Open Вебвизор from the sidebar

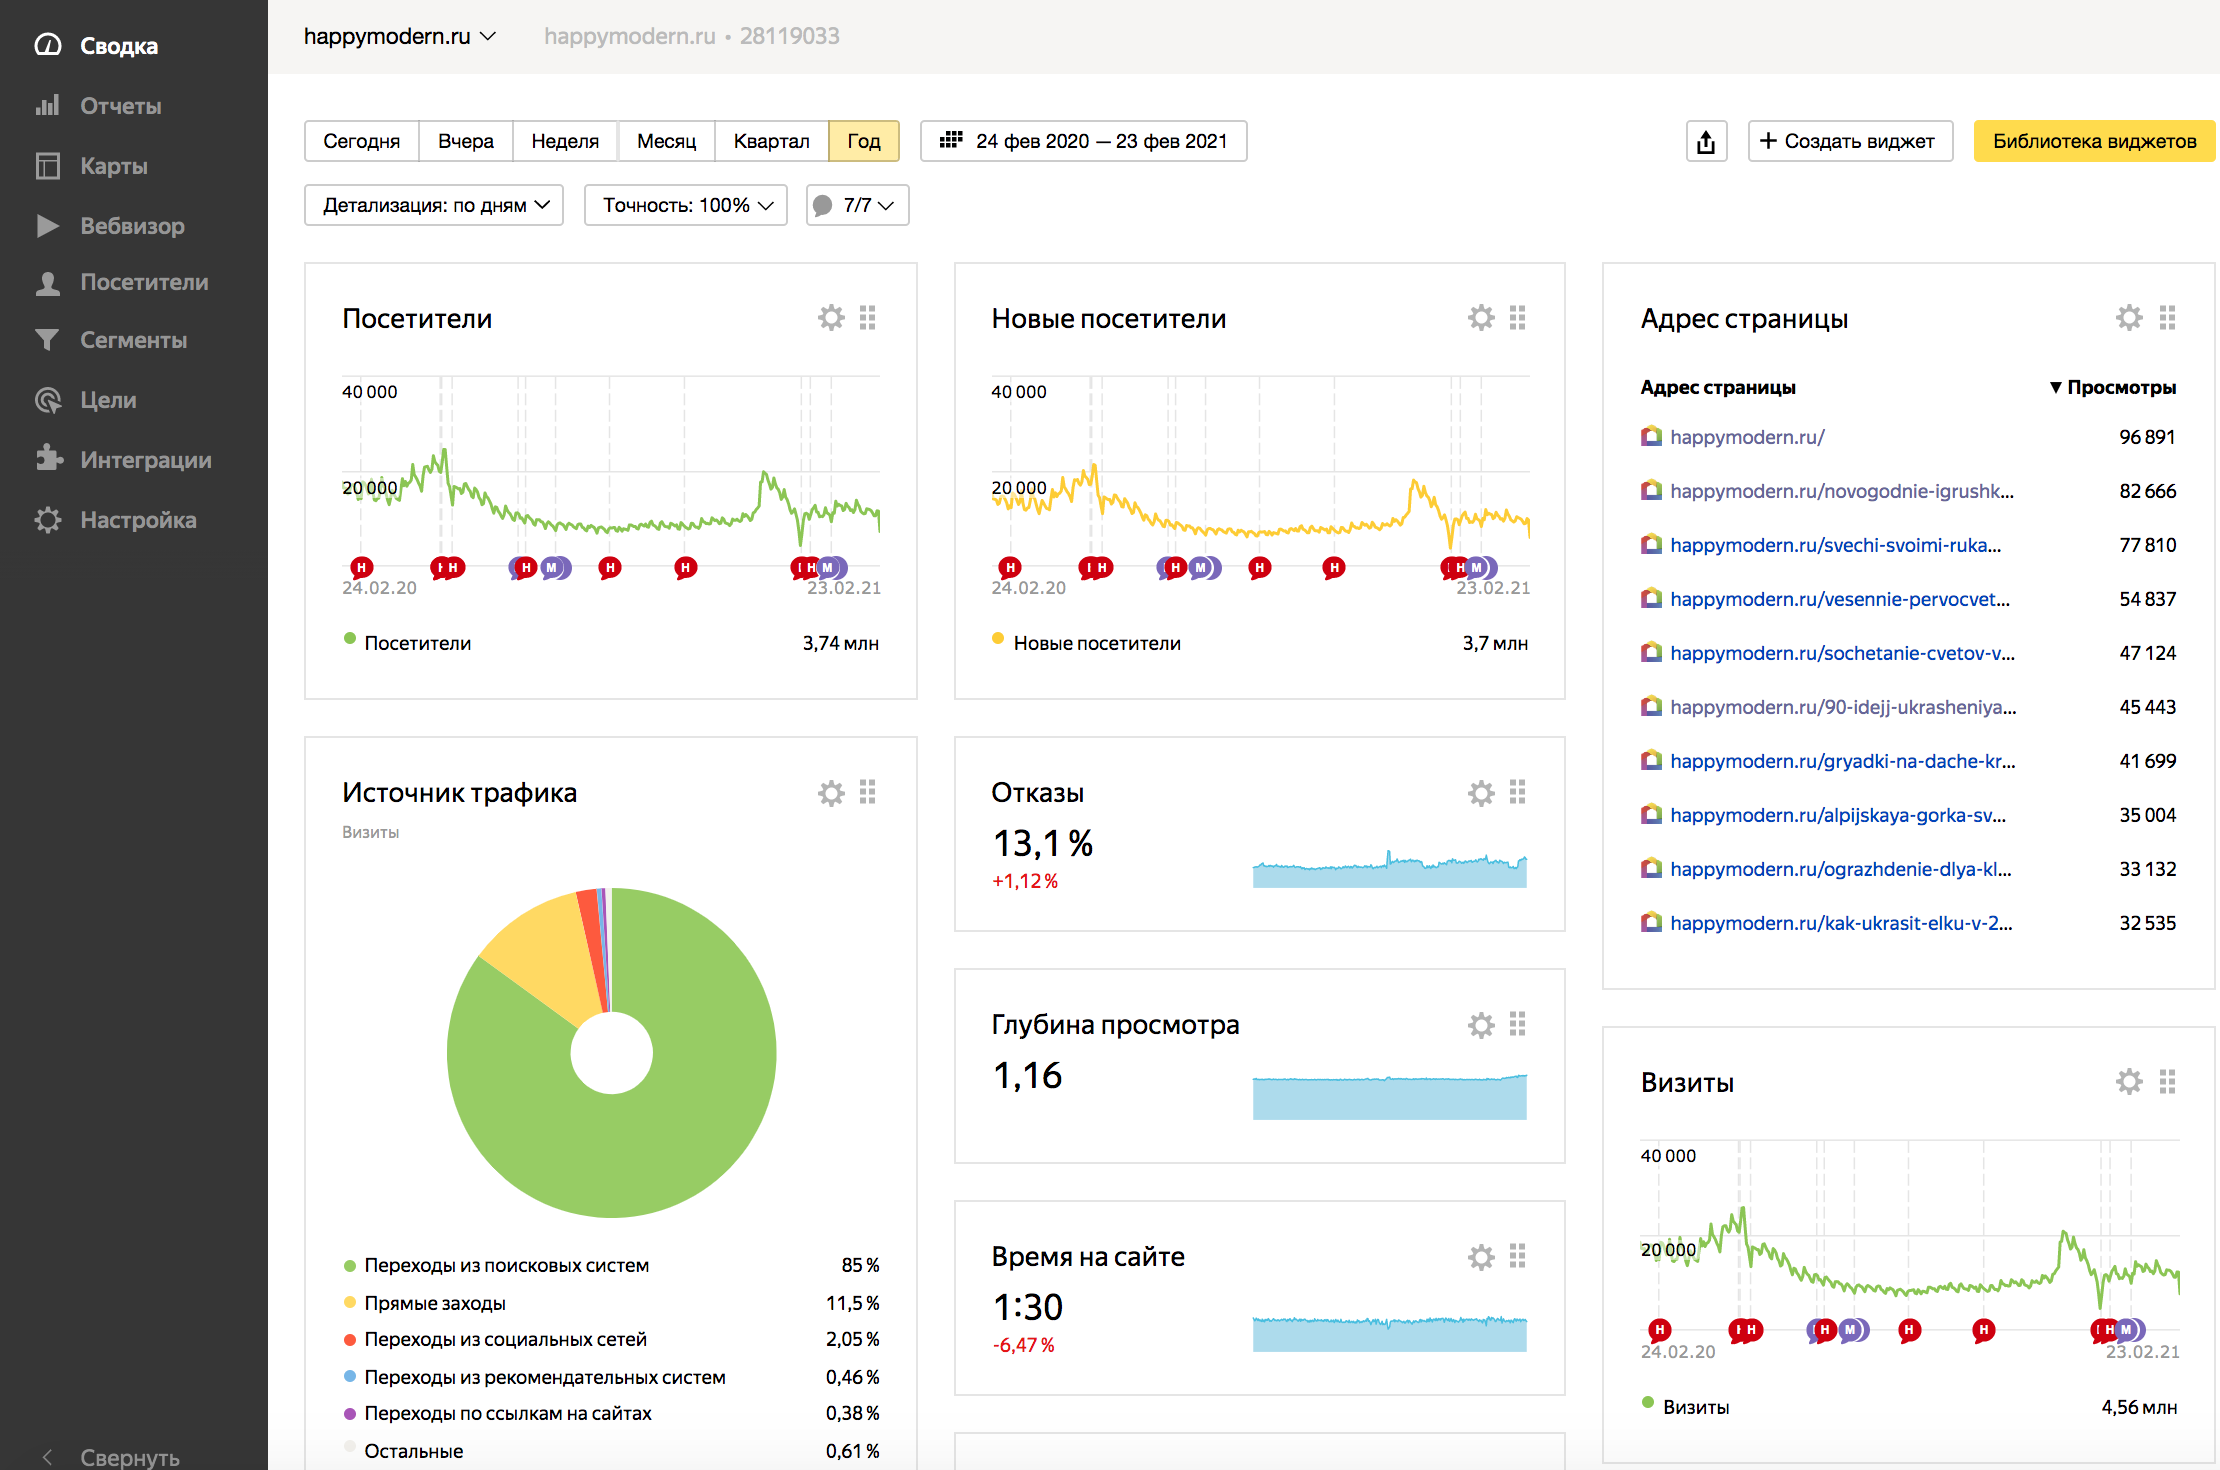coord(132,226)
